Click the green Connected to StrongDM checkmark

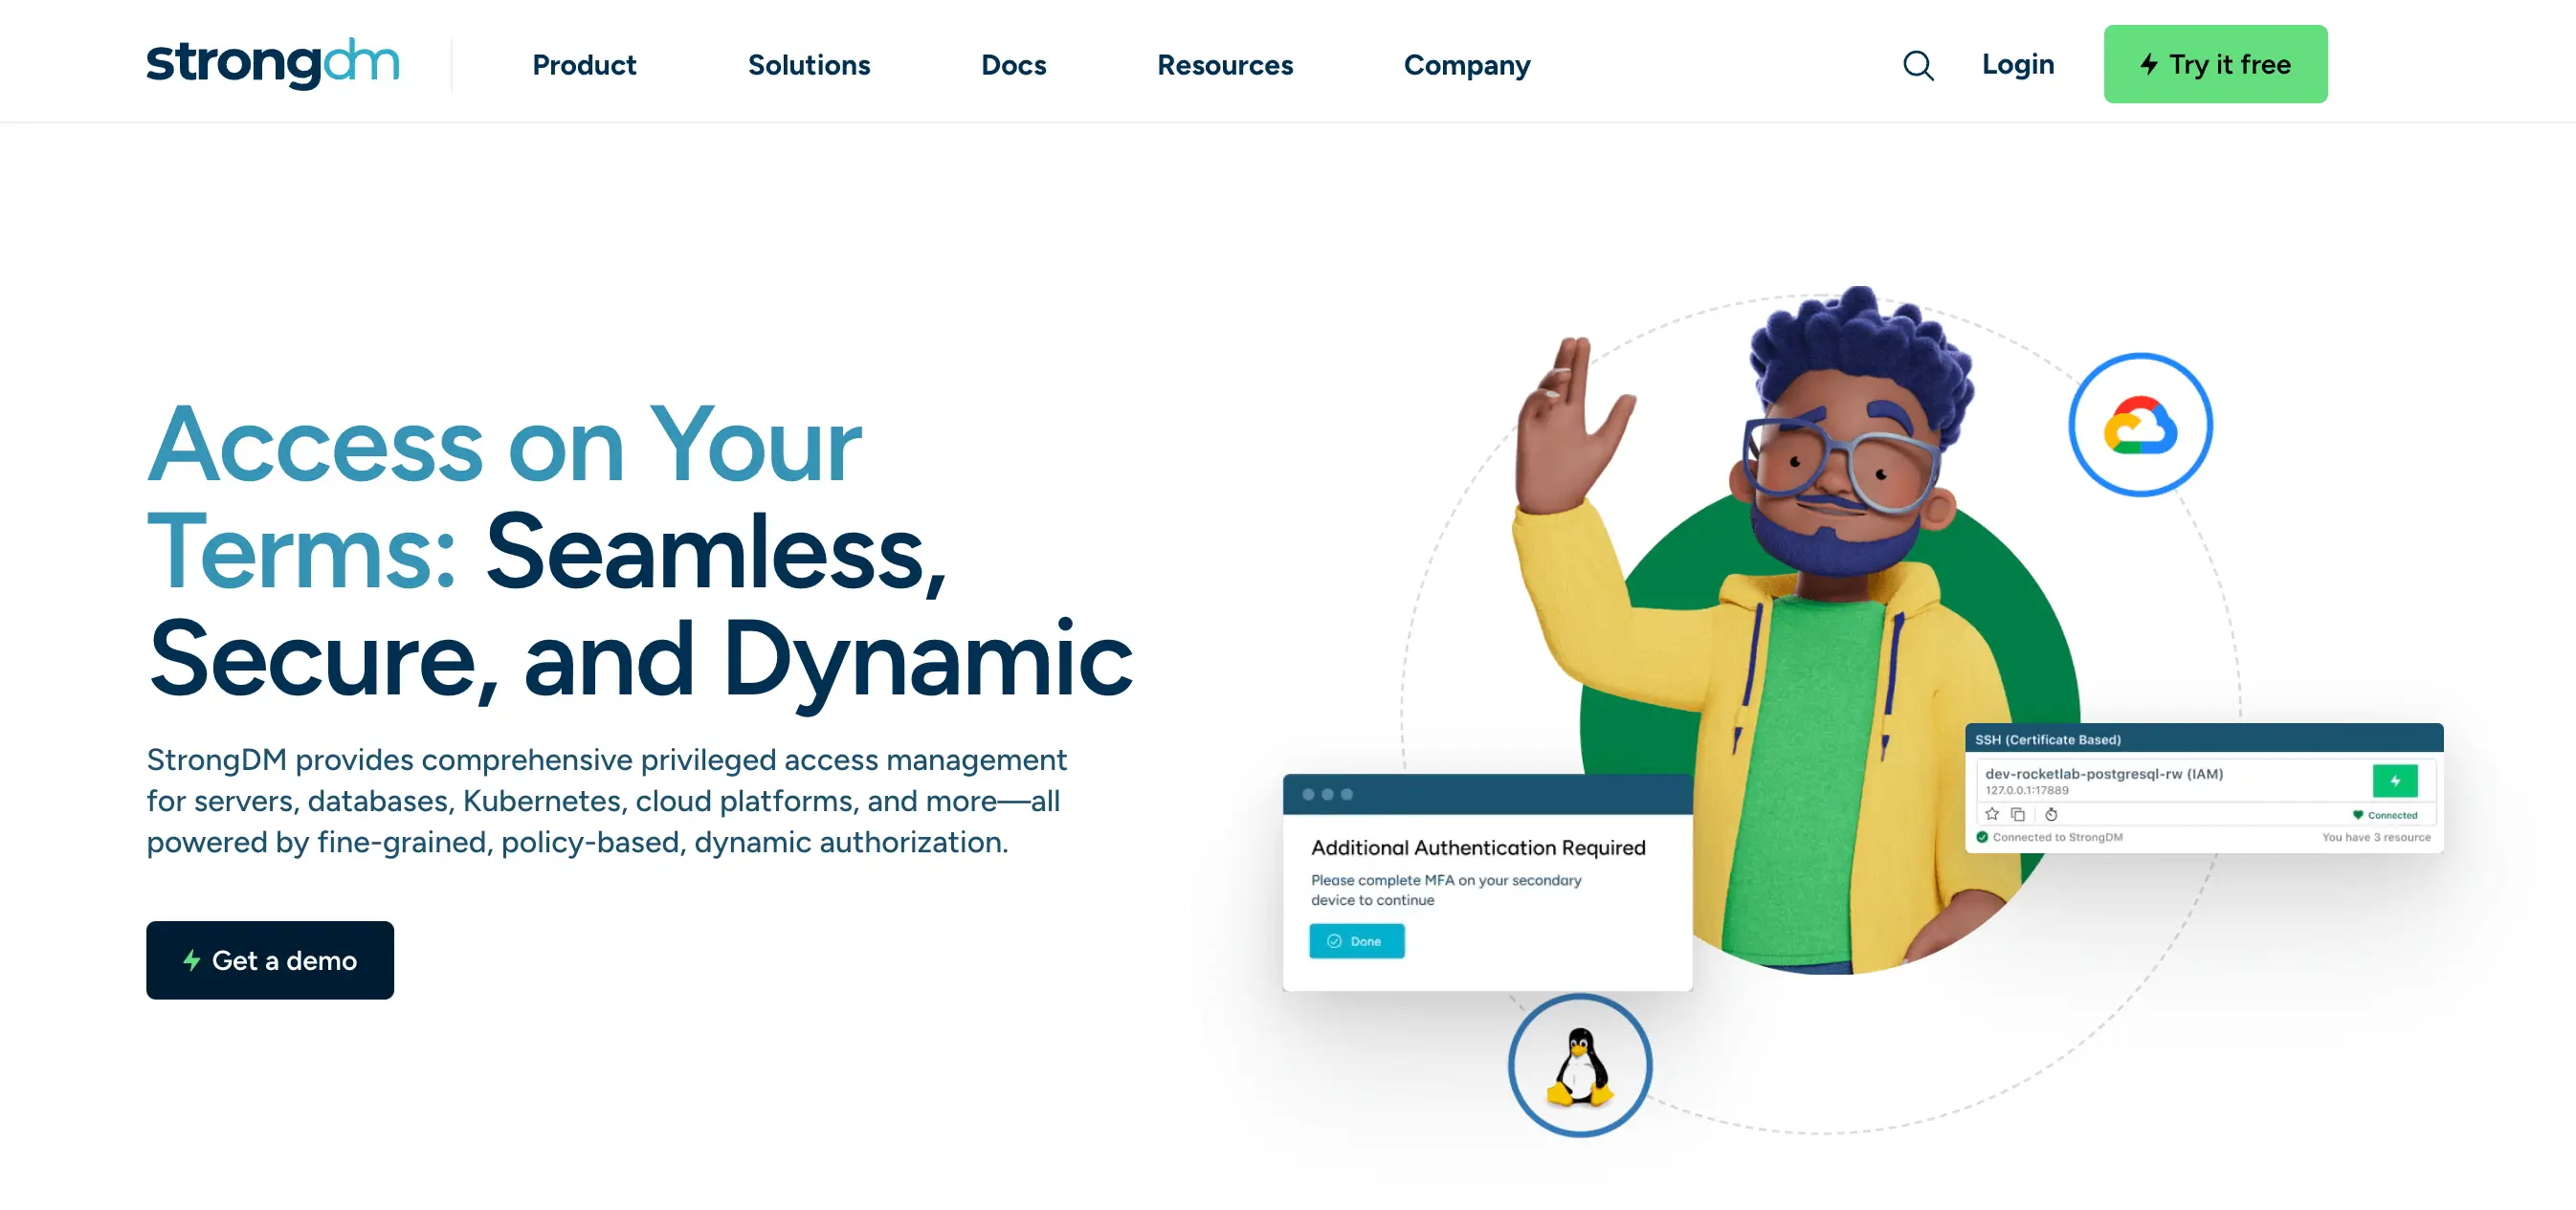tap(1982, 837)
